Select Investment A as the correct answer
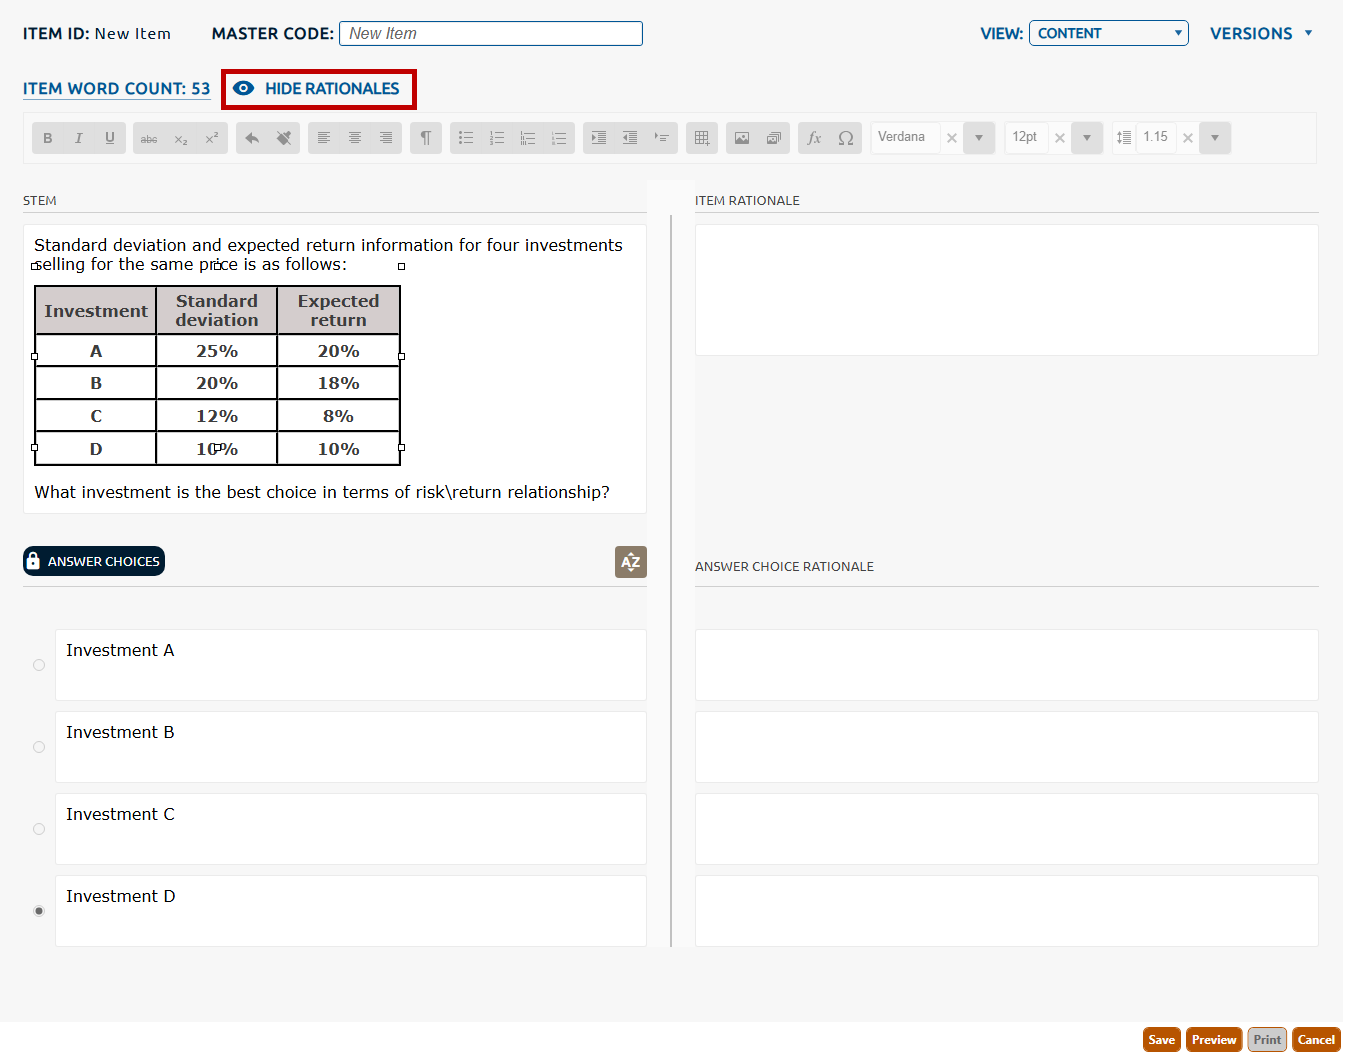Viewport: 1348px width, 1057px height. (x=39, y=665)
